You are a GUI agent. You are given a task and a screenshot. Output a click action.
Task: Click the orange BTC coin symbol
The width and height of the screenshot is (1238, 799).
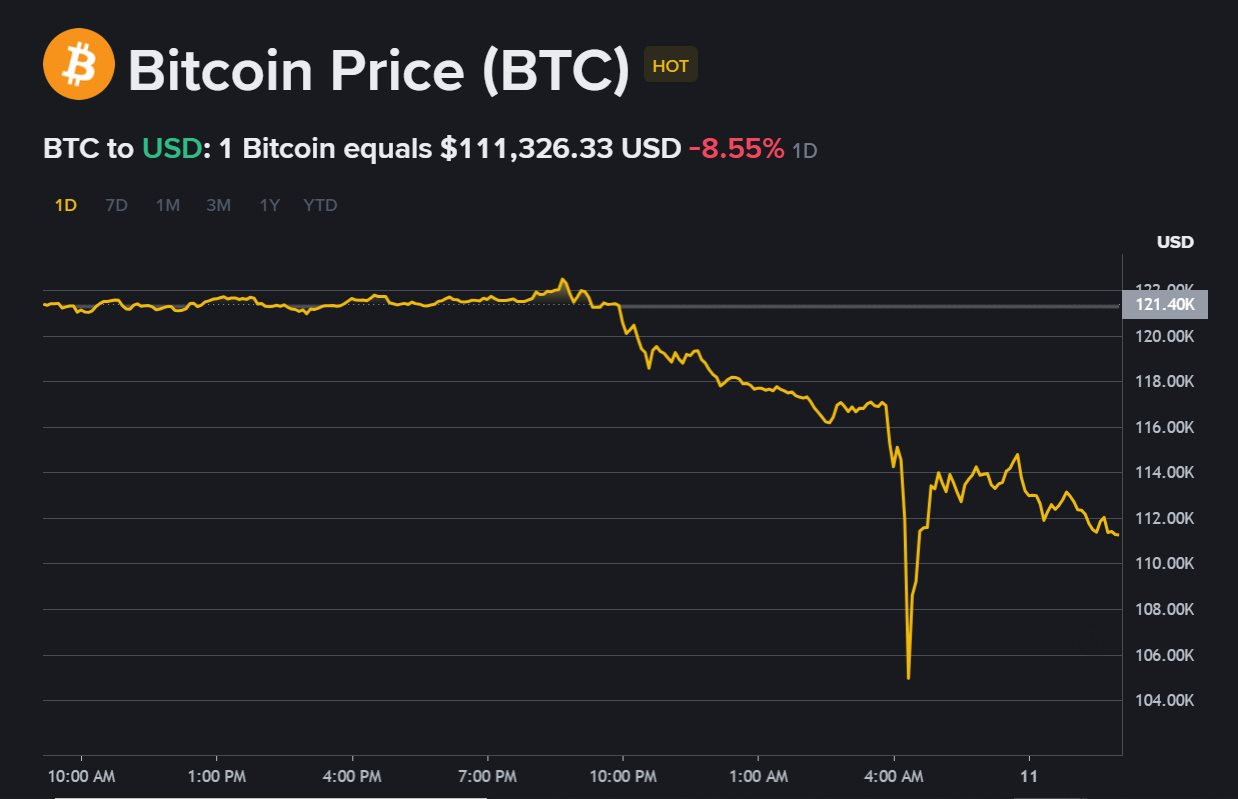coord(78,66)
